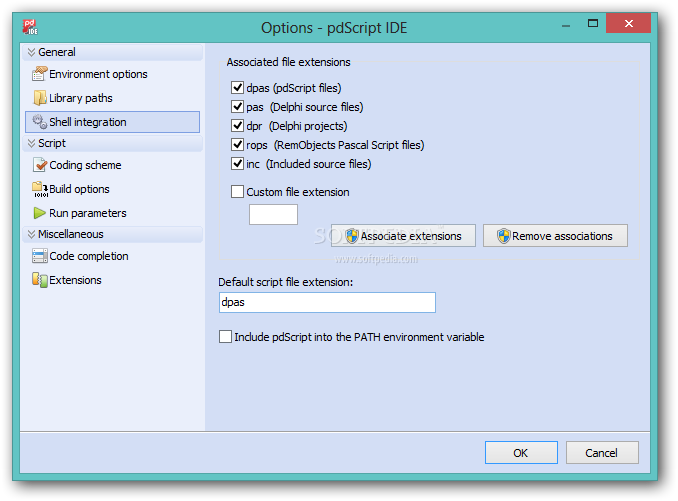Click the Default script file extension field
The width and height of the screenshot is (678, 501).
tap(327, 302)
